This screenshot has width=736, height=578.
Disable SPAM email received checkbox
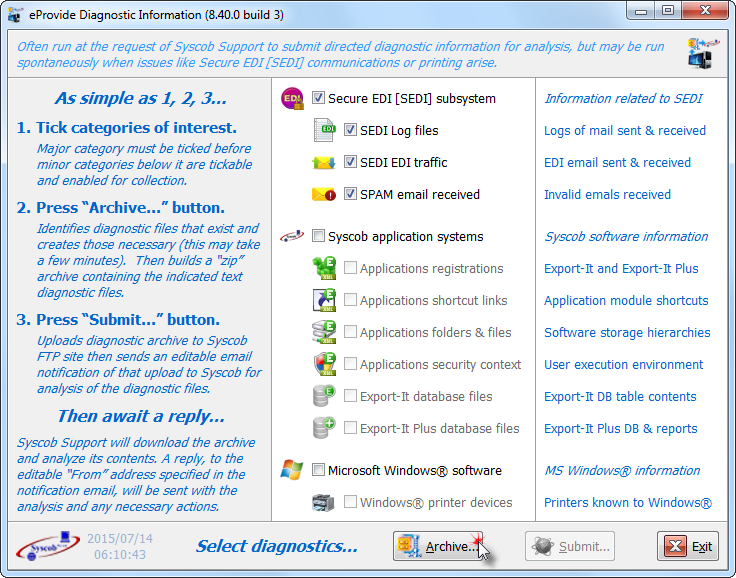coord(351,195)
